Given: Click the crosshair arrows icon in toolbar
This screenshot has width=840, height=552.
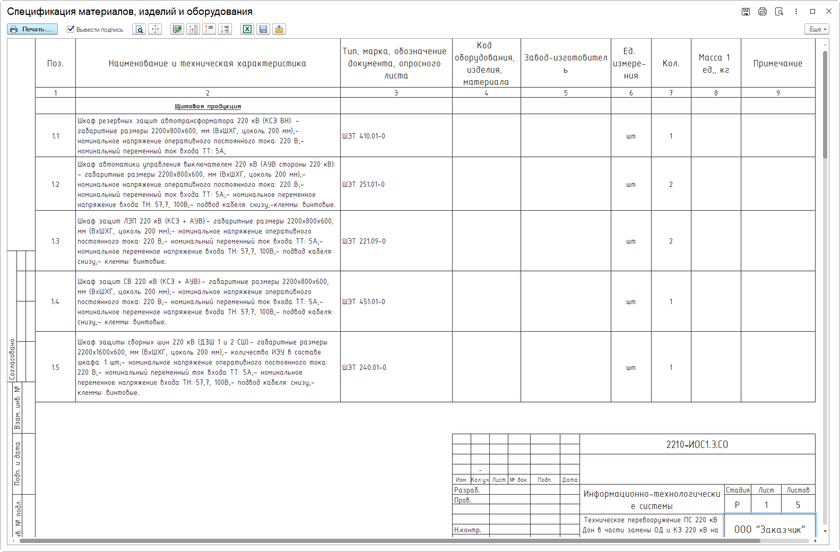Looking at the screenshot, I should click(155, 30).
